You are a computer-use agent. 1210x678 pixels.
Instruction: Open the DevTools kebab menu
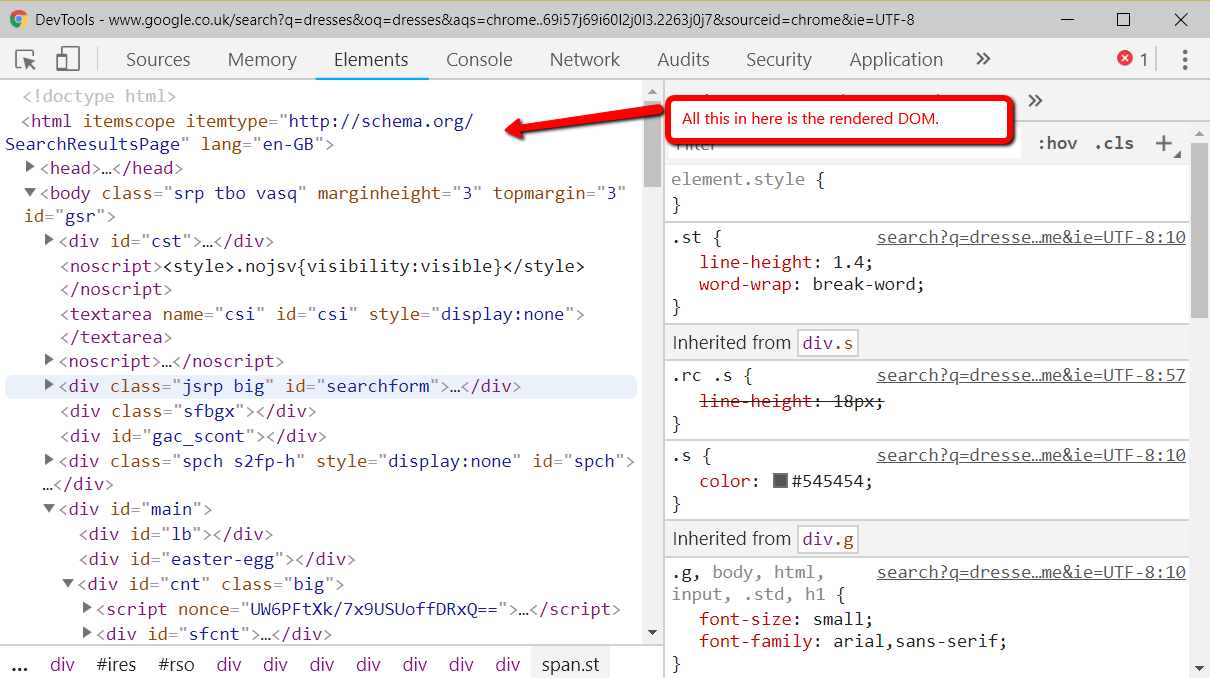click(1185, 60)
